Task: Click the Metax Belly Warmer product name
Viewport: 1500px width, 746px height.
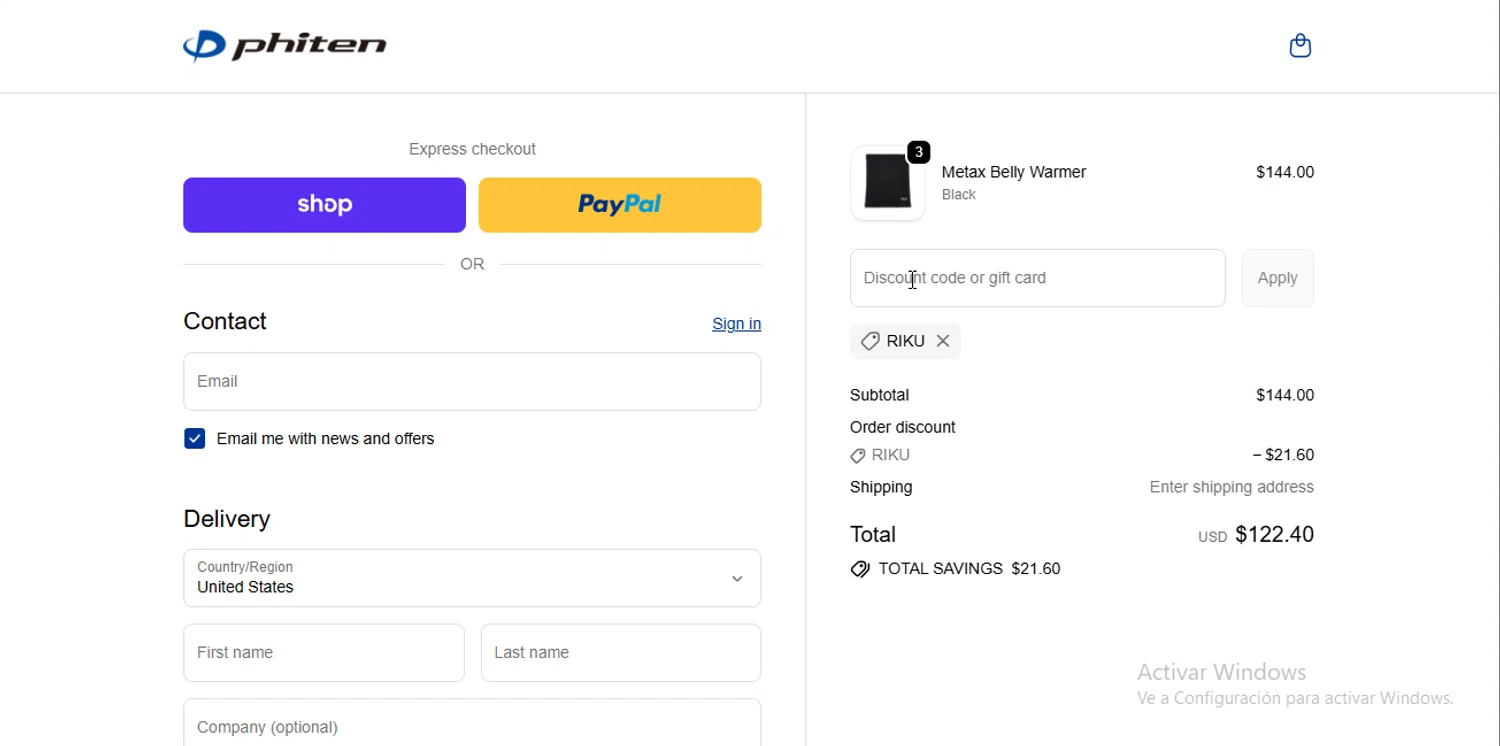Action: [x=1014, y=172]
